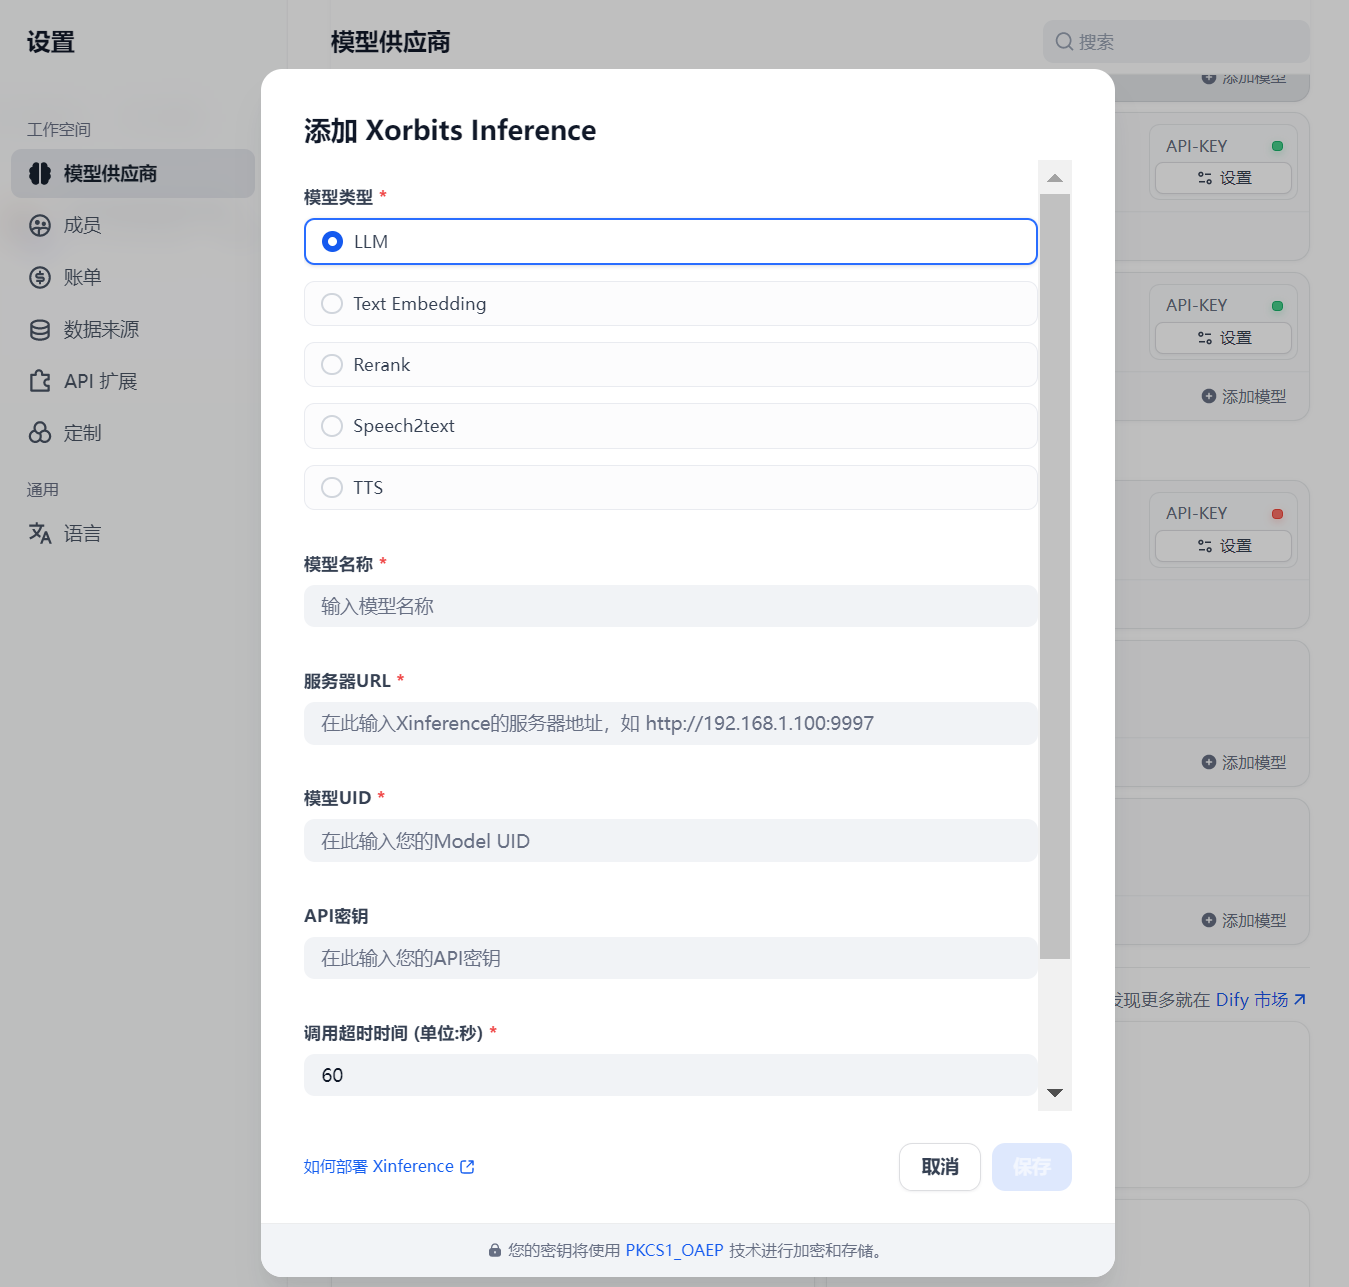The width and height of the screenshot is (1349, 1287).
Task: Open the PKCS1_OAEP link
Action: [674, 1250]
